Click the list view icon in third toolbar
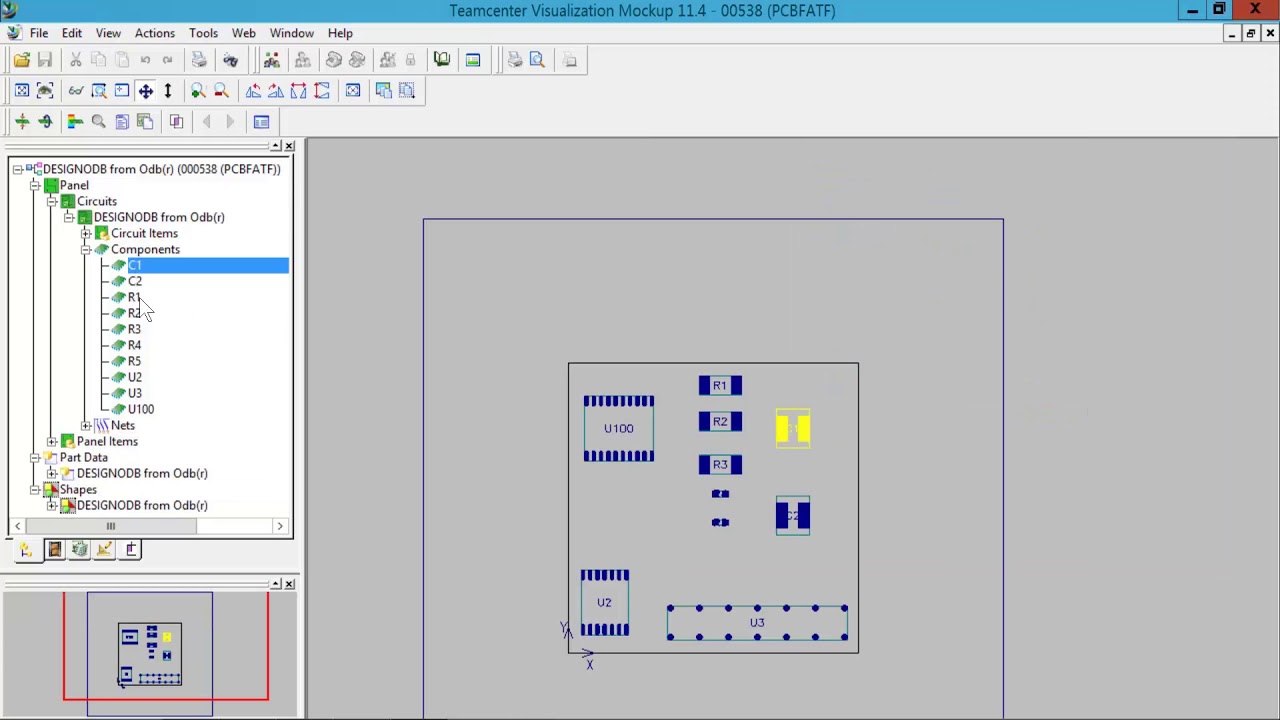The image size is (1280, 720). [x=261, y=122]
